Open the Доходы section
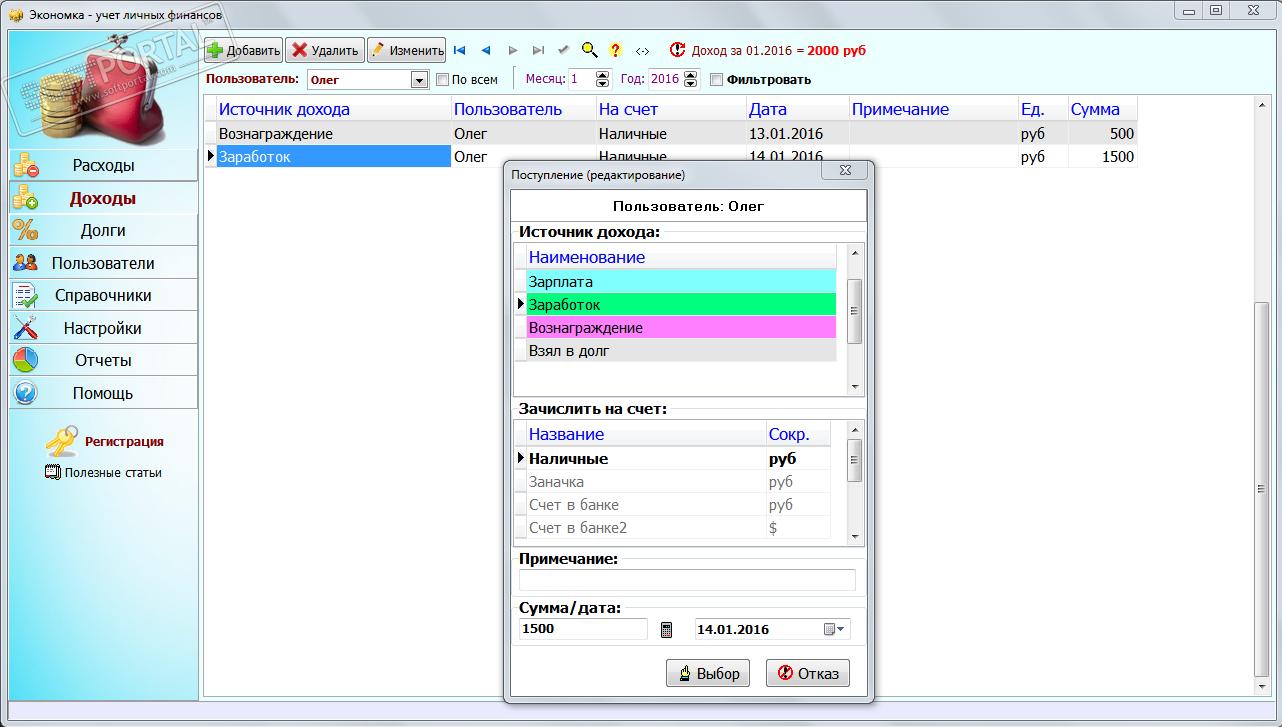This screenshot has width=1282, height=727. point(103,198)
